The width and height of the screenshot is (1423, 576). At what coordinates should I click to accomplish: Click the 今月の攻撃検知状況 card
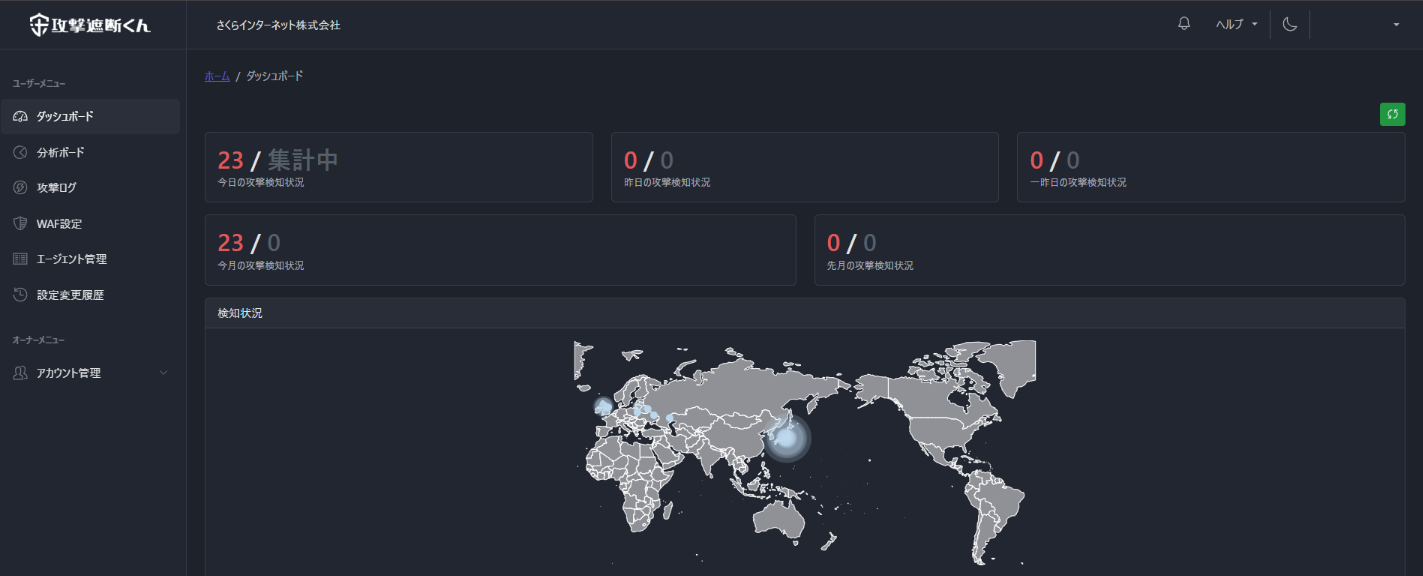coord(500,250)
